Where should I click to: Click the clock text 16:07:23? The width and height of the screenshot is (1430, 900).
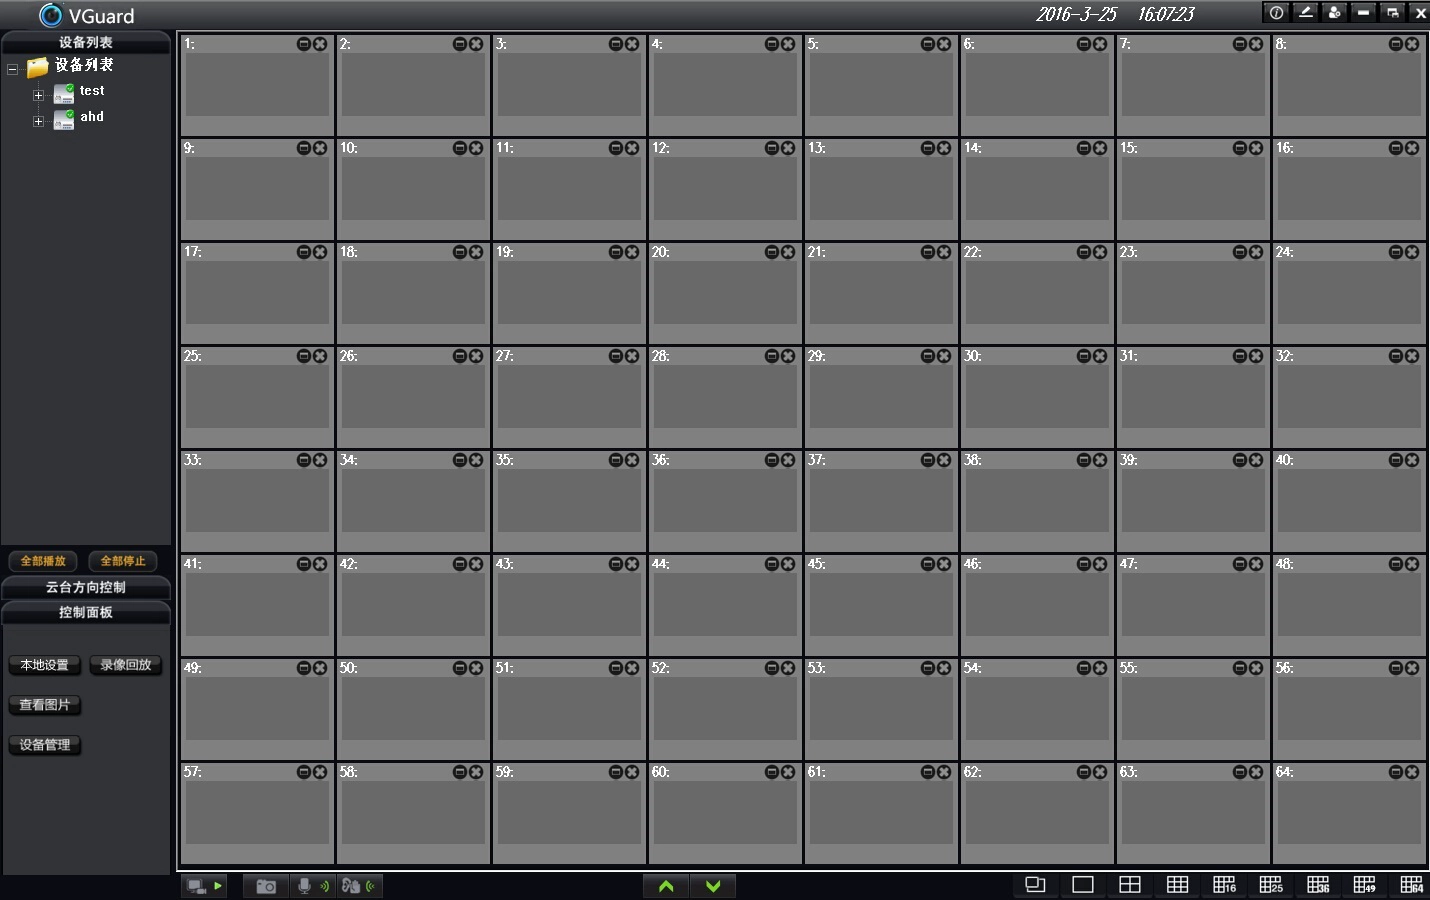point(1166,14)
